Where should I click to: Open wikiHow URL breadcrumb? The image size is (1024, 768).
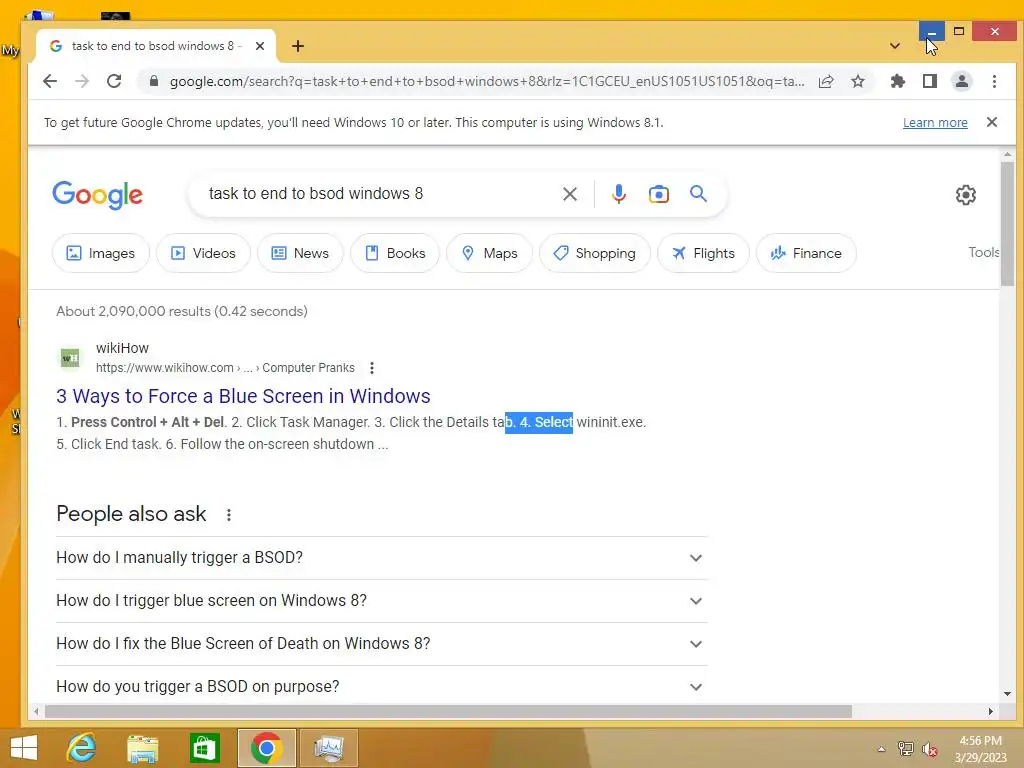pyautogui.click(x=225, y=368)
